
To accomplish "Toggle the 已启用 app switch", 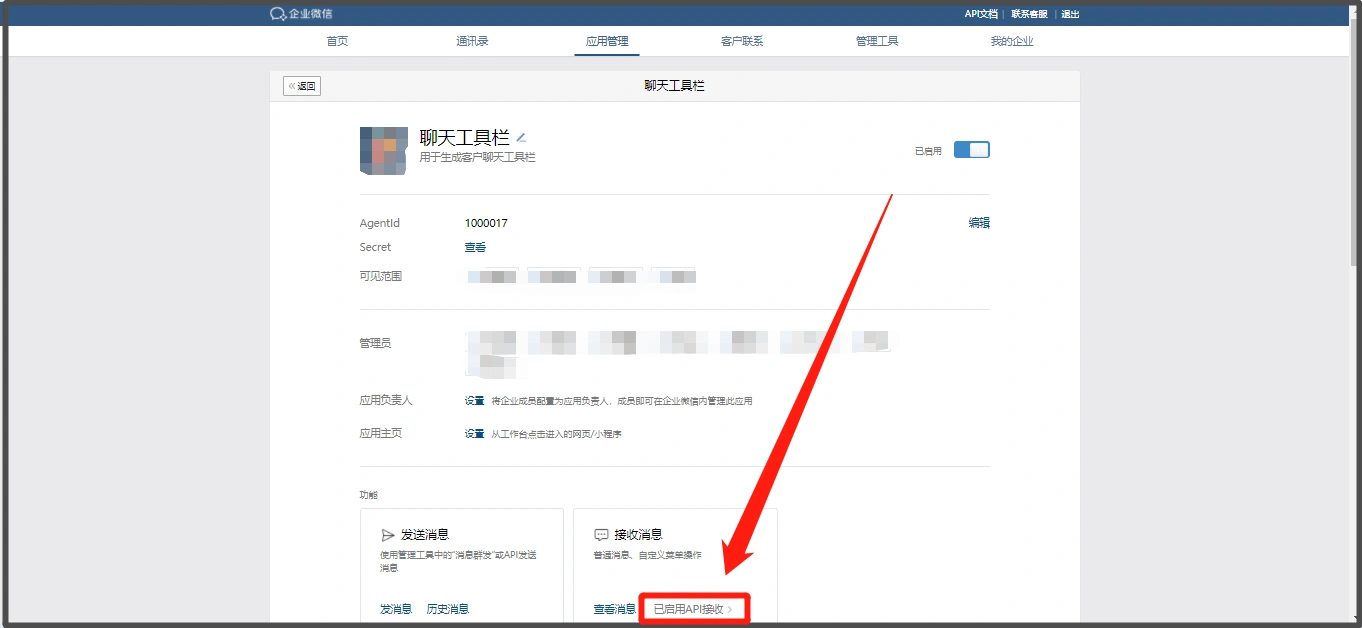I will 971,150.
